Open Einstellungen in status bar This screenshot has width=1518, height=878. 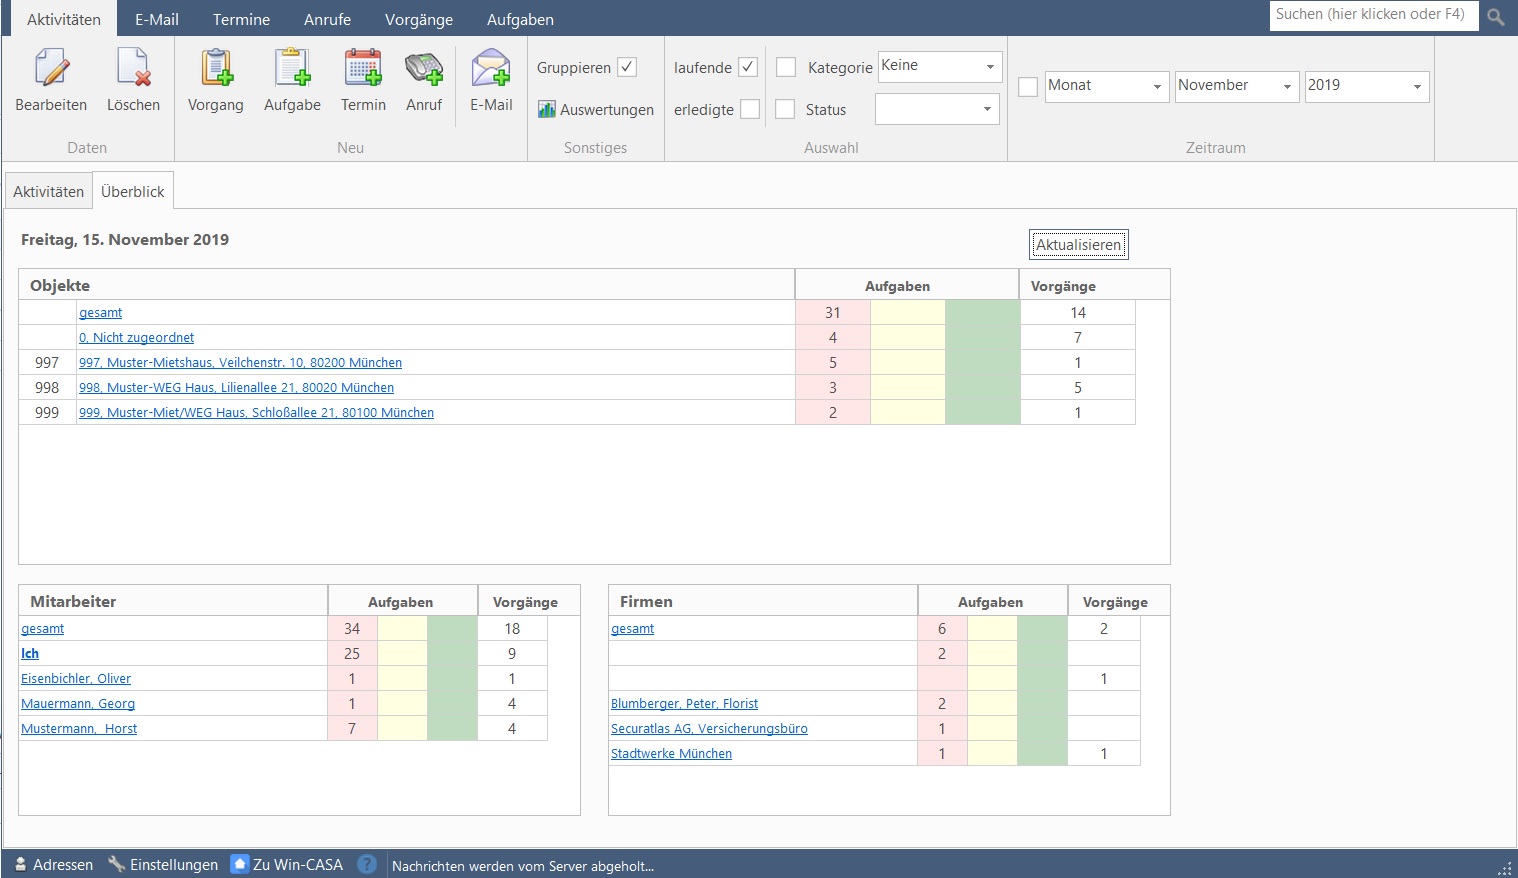[x=163, y=865]
